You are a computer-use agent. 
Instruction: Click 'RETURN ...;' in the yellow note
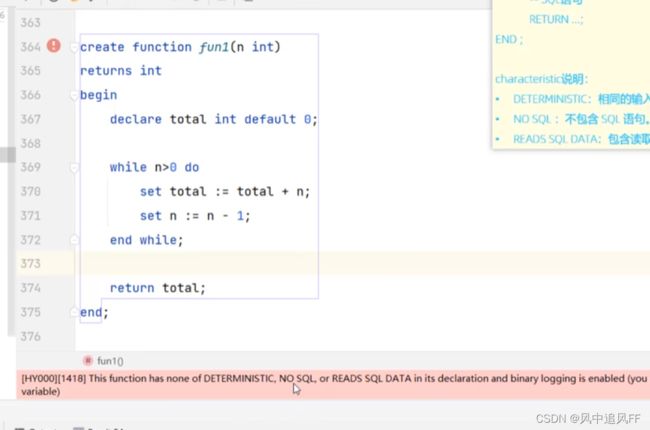[556, 19]
